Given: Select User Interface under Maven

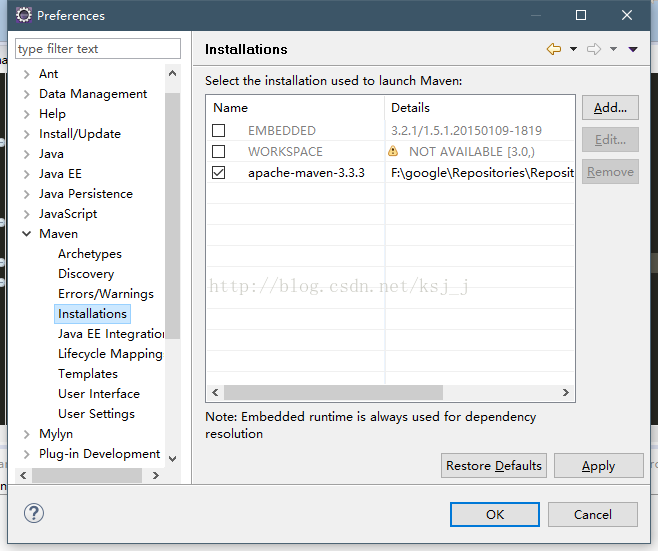Looking at the screenshot, I should pyautogui.click(x=99, y=394).
